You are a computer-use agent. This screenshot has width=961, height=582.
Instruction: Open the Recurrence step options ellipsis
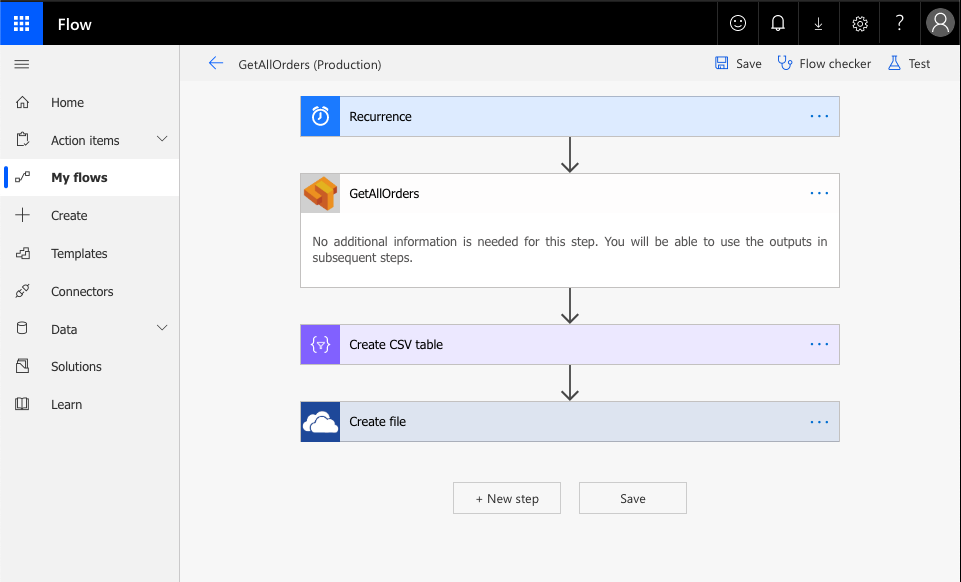click(x=819, y=116)
